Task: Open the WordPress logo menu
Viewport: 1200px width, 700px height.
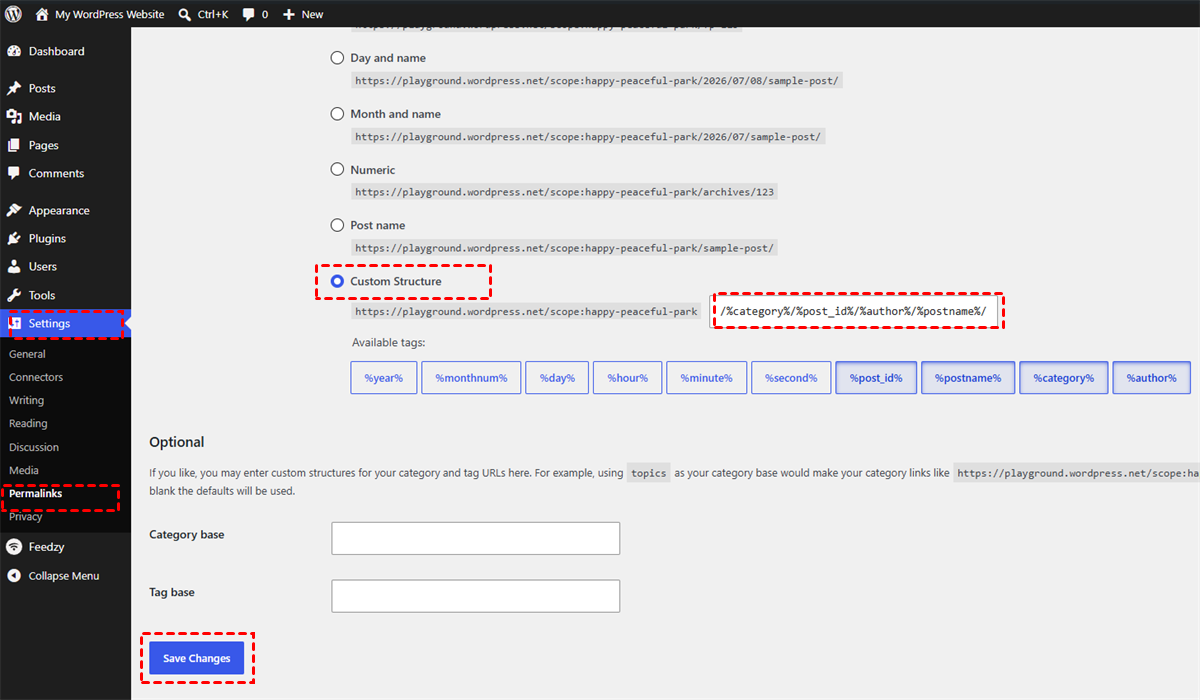Action: click(x=14, y=14)
